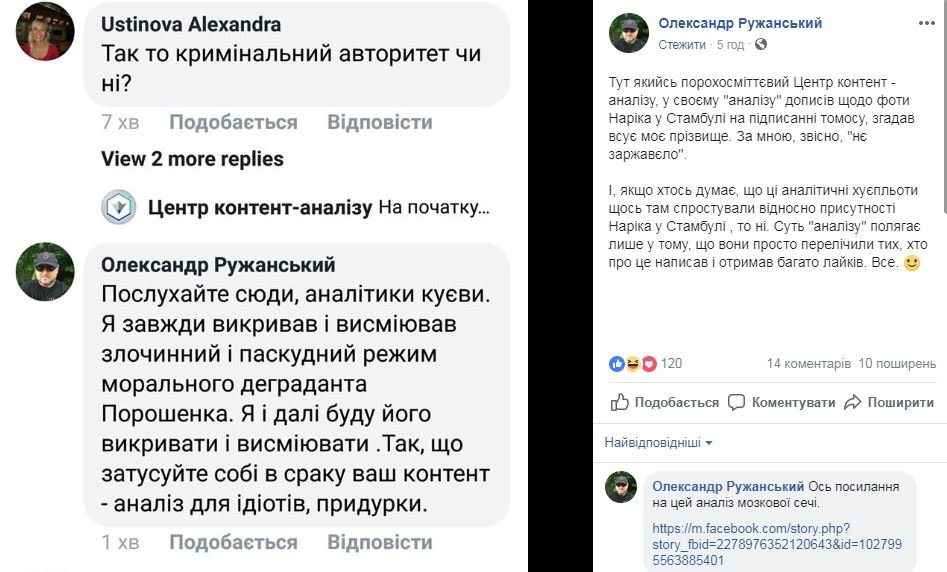Open Олександр Ружанський's avatar in left comment

[x=45, y=271]
